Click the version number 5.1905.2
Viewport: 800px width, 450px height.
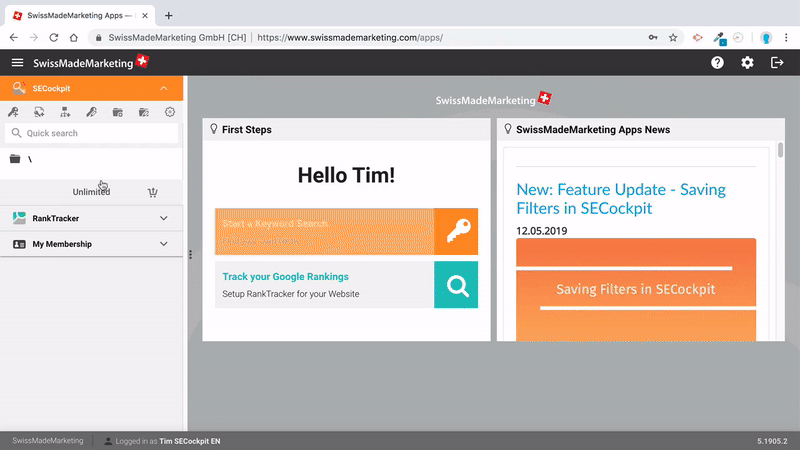pos(772,441)
